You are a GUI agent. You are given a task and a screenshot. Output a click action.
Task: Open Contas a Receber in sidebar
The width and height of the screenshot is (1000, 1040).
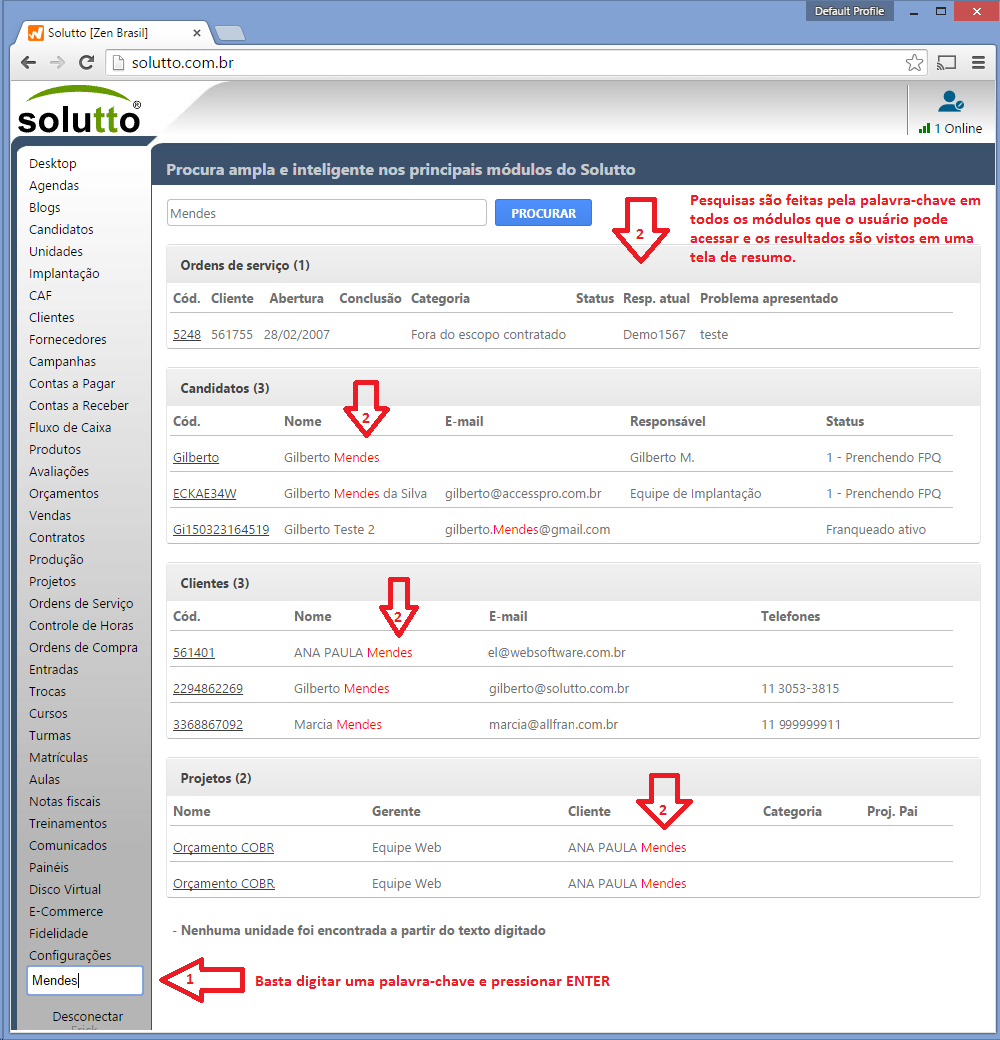[x=78, y=405]
